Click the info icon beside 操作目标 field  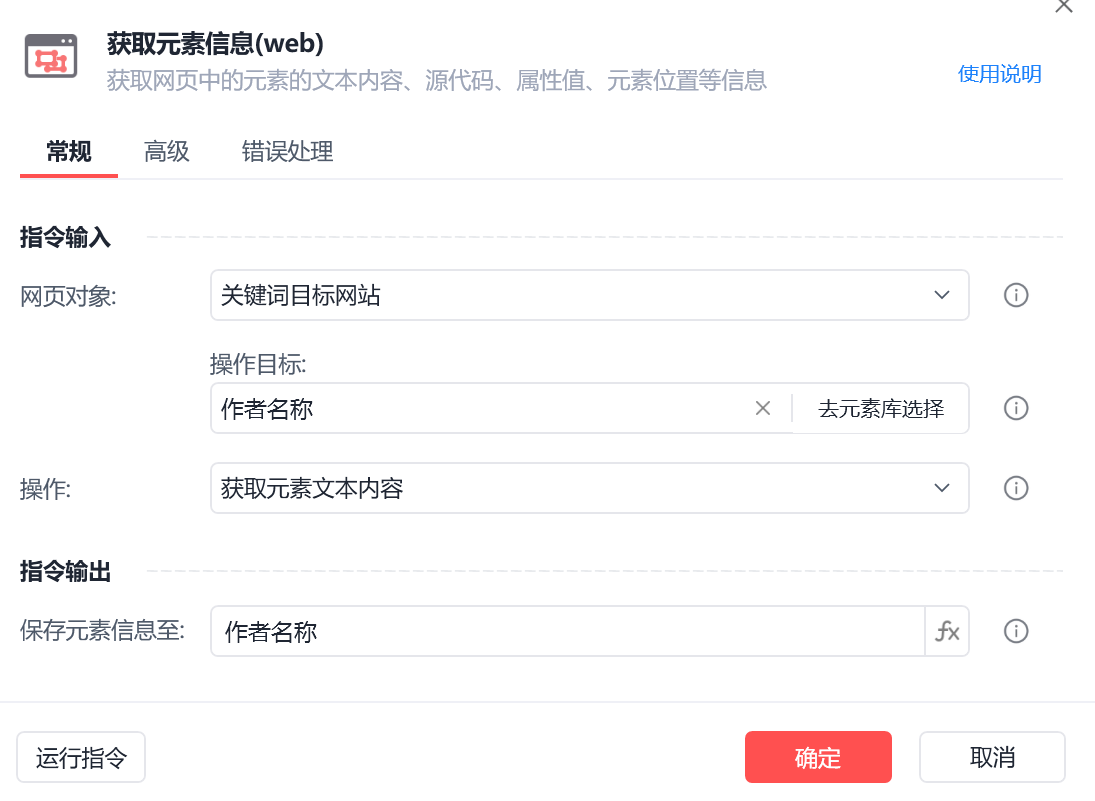[1015, 409]
